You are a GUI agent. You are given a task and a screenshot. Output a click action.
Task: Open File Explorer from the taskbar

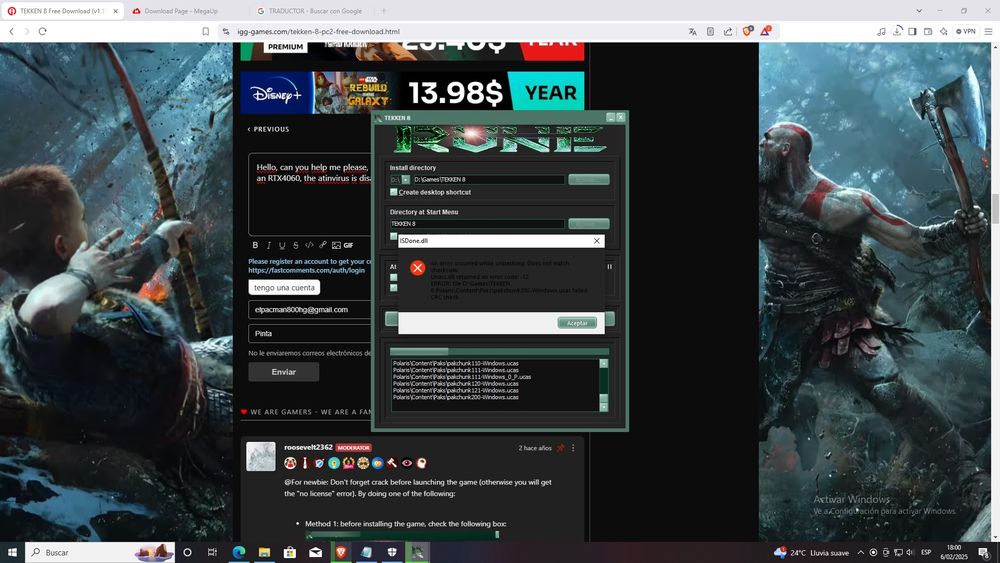(264, 552)
